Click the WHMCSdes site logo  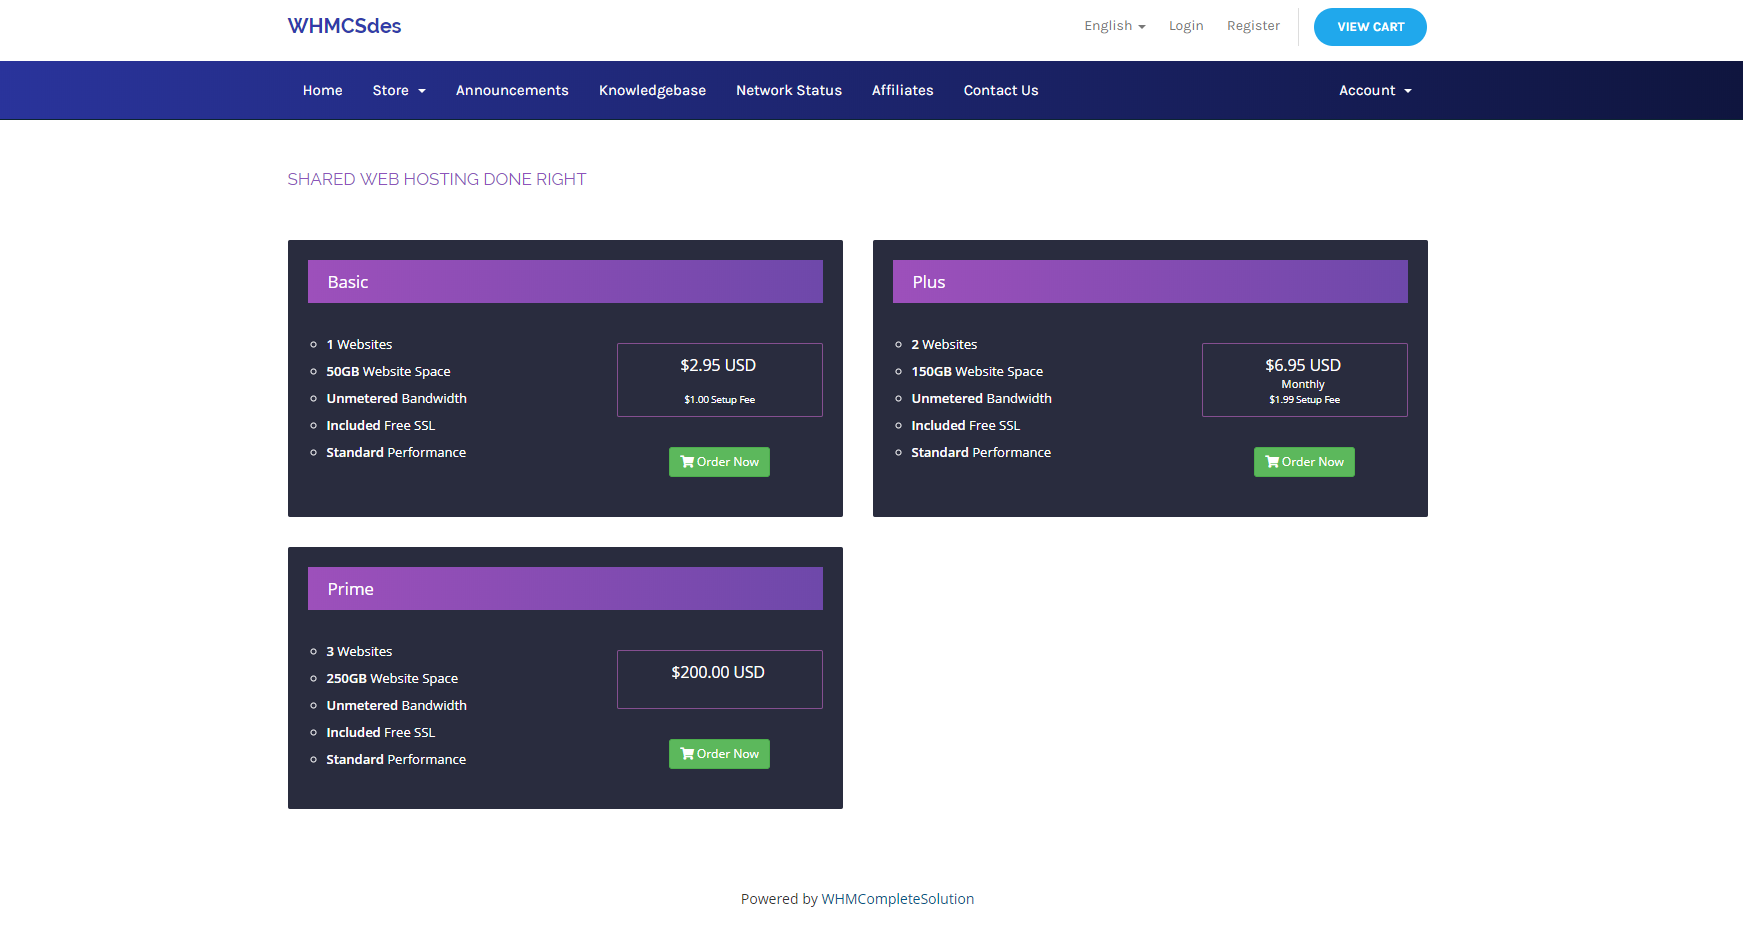tap(344, 26)
